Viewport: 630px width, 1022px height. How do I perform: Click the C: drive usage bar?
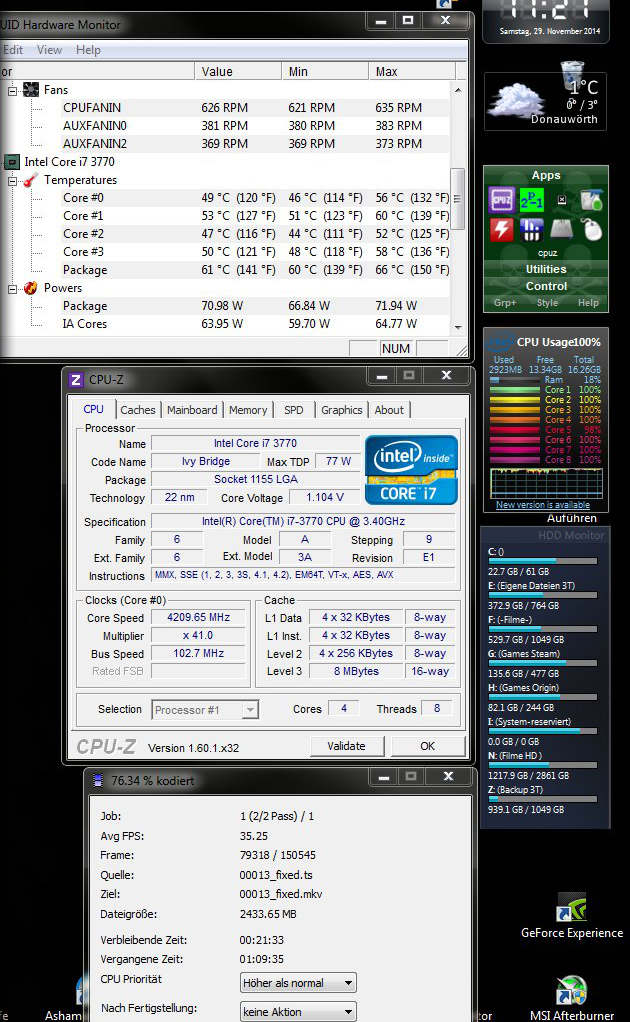pos(542,560)
